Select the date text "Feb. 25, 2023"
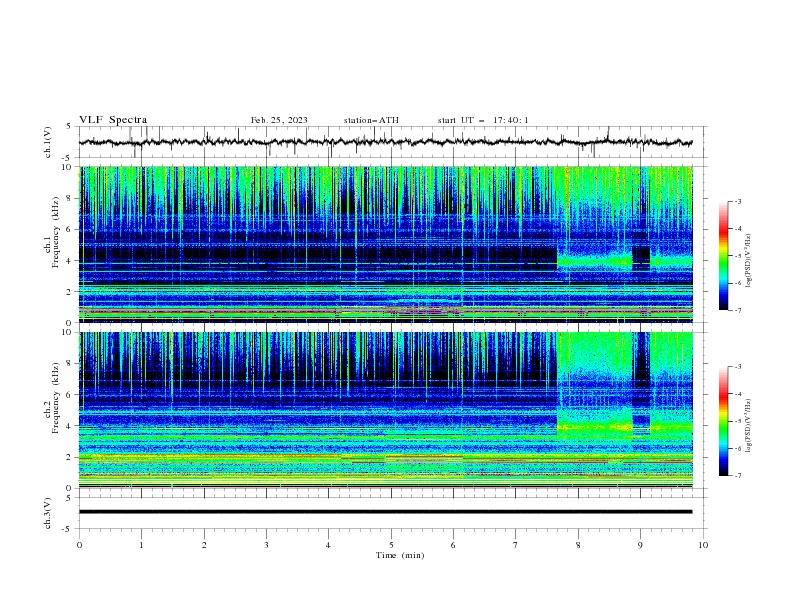Image resolution: width=792 pixels, height=612 pixels. (x=279, y=120)
